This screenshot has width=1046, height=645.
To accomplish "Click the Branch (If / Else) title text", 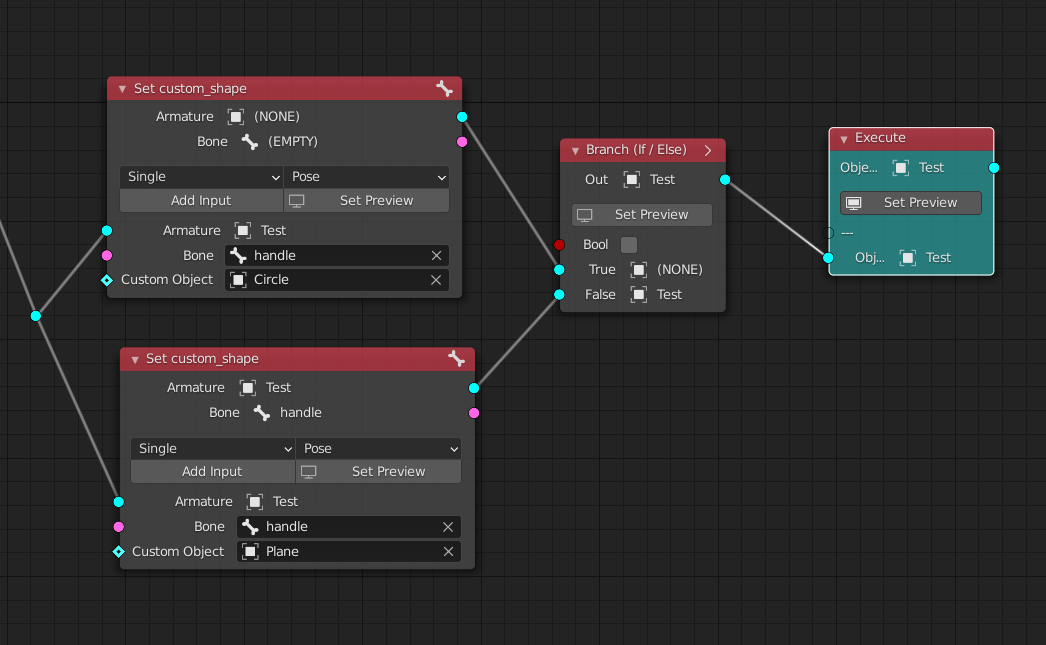I will [x=636, y=150].
